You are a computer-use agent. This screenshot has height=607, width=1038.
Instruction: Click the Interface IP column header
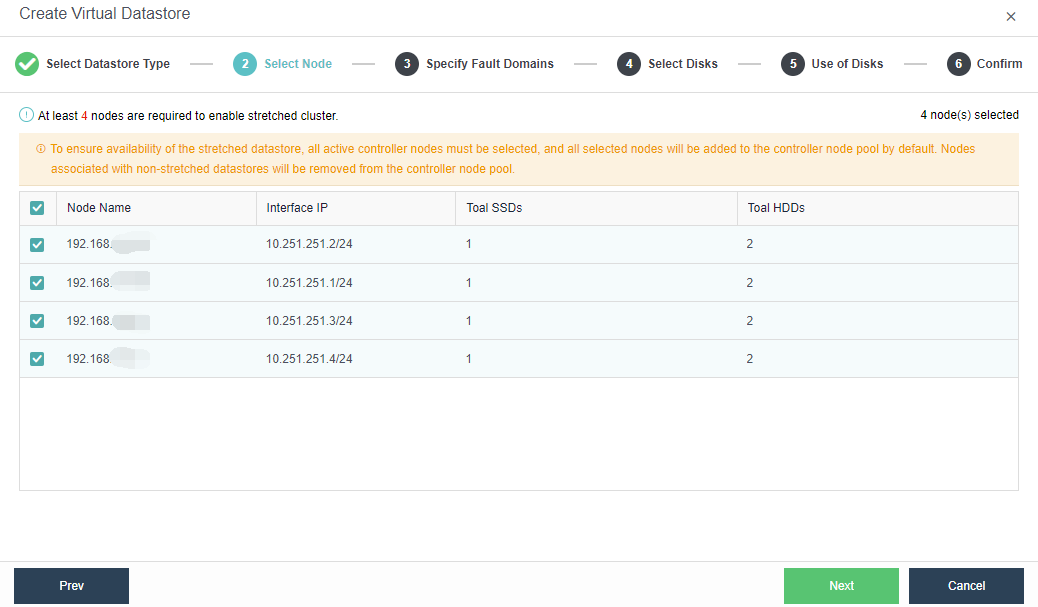tap(300, 208)
